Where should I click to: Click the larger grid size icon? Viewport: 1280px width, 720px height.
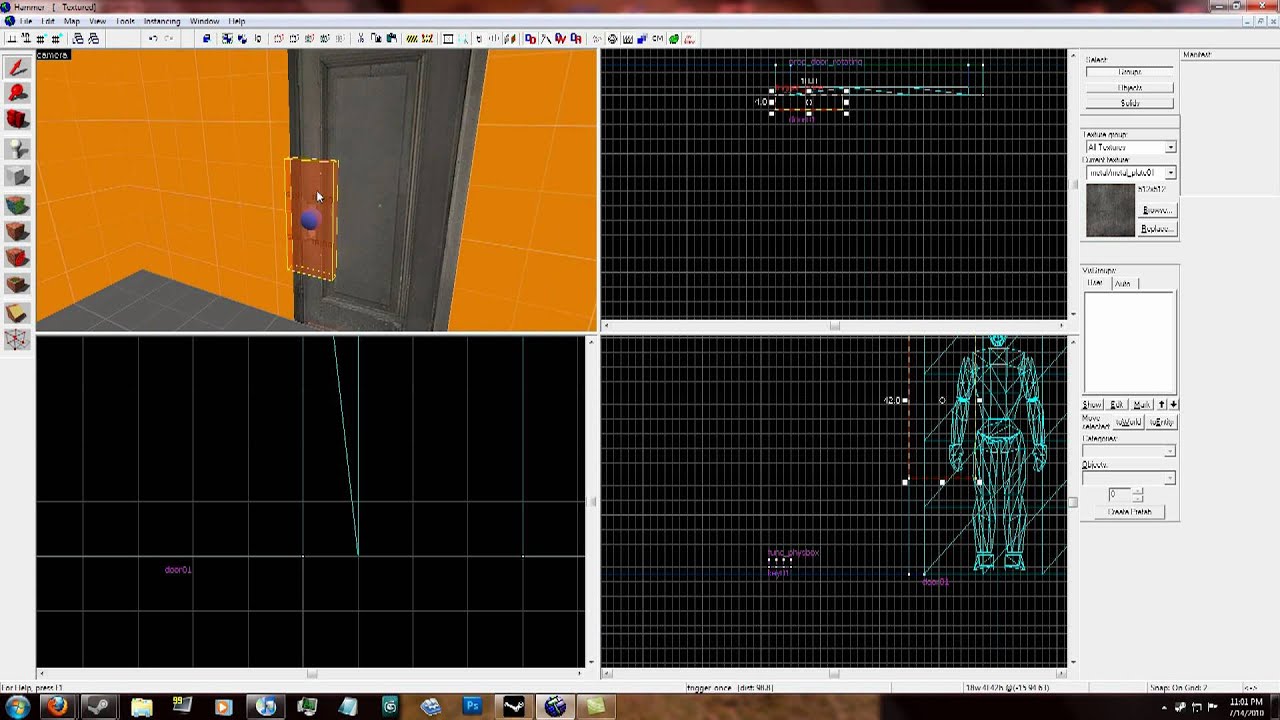coord(55,39)
